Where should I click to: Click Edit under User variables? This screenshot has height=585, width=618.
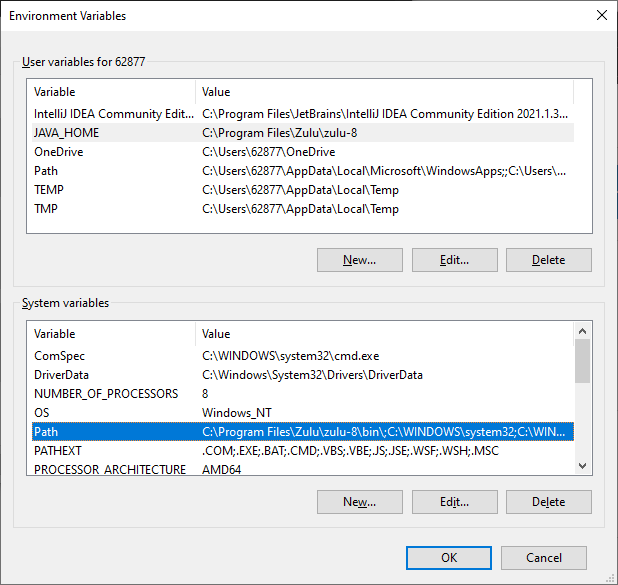454,260
